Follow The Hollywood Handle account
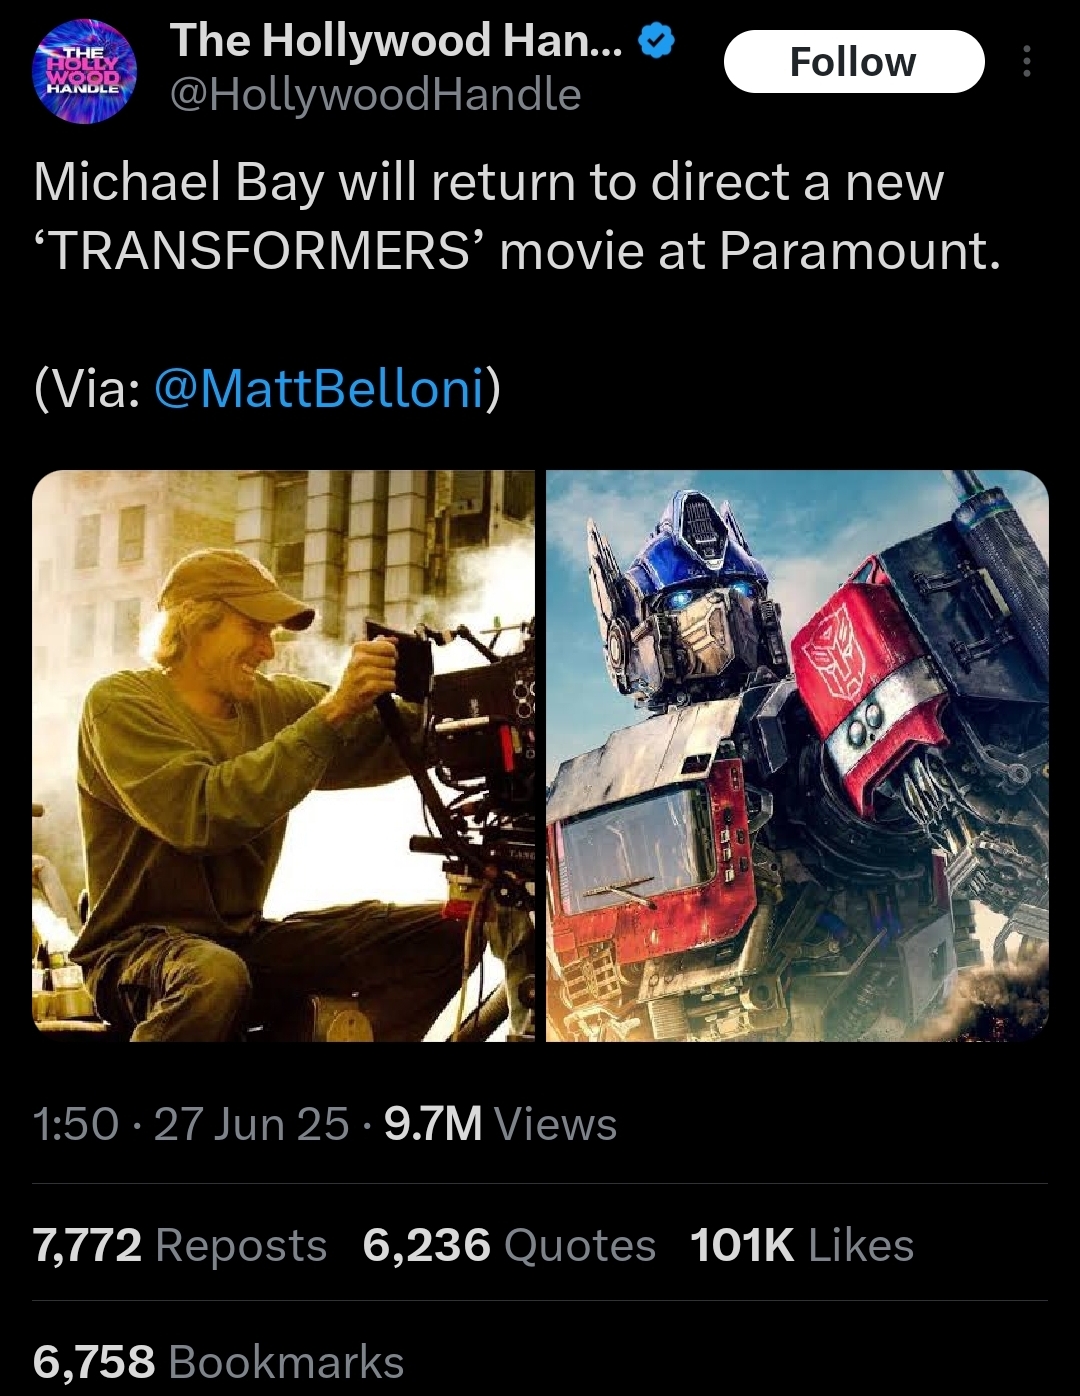The width and height of the screenshot is (1080, 1396). click(x=853, y=62)
